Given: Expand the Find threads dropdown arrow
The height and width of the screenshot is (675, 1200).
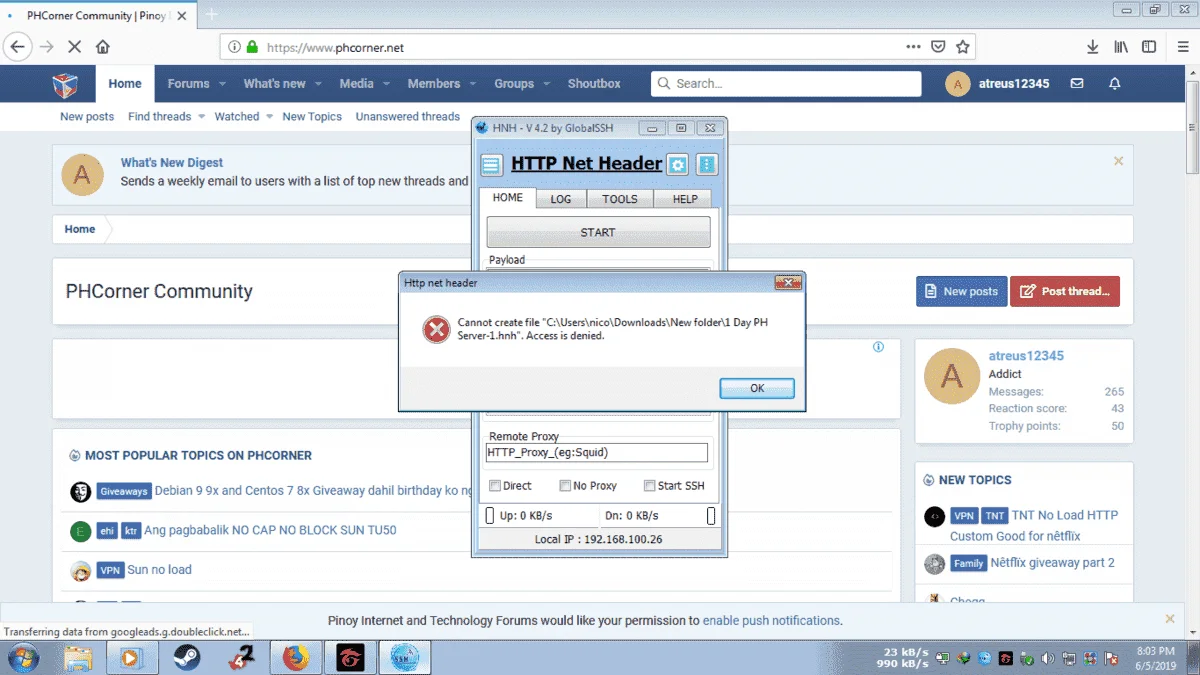Looking at the screenshot, I should [x=203, y=117].
